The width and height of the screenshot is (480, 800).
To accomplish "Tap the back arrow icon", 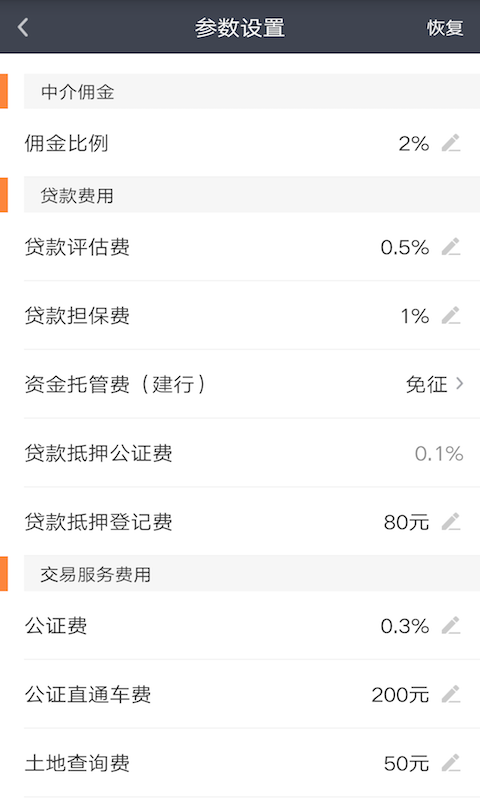I will click(23, 27).
